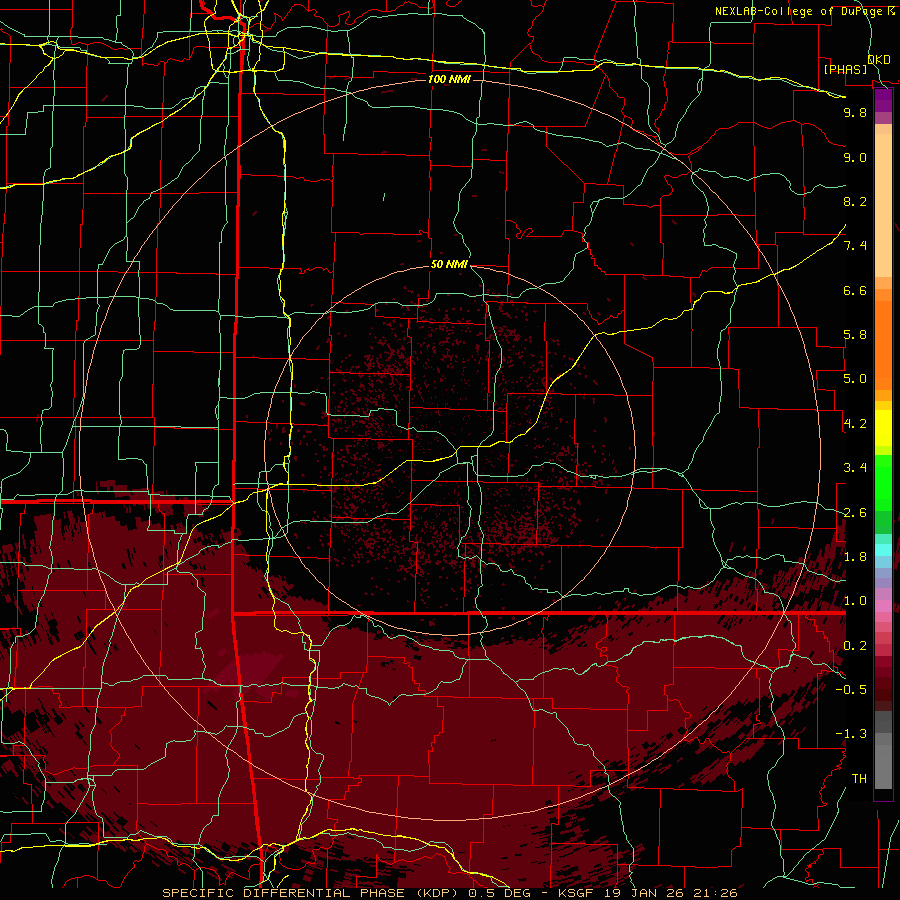Click the 7.4 value on color scale
The image size is (900, 900).
(x=855, y=246)
